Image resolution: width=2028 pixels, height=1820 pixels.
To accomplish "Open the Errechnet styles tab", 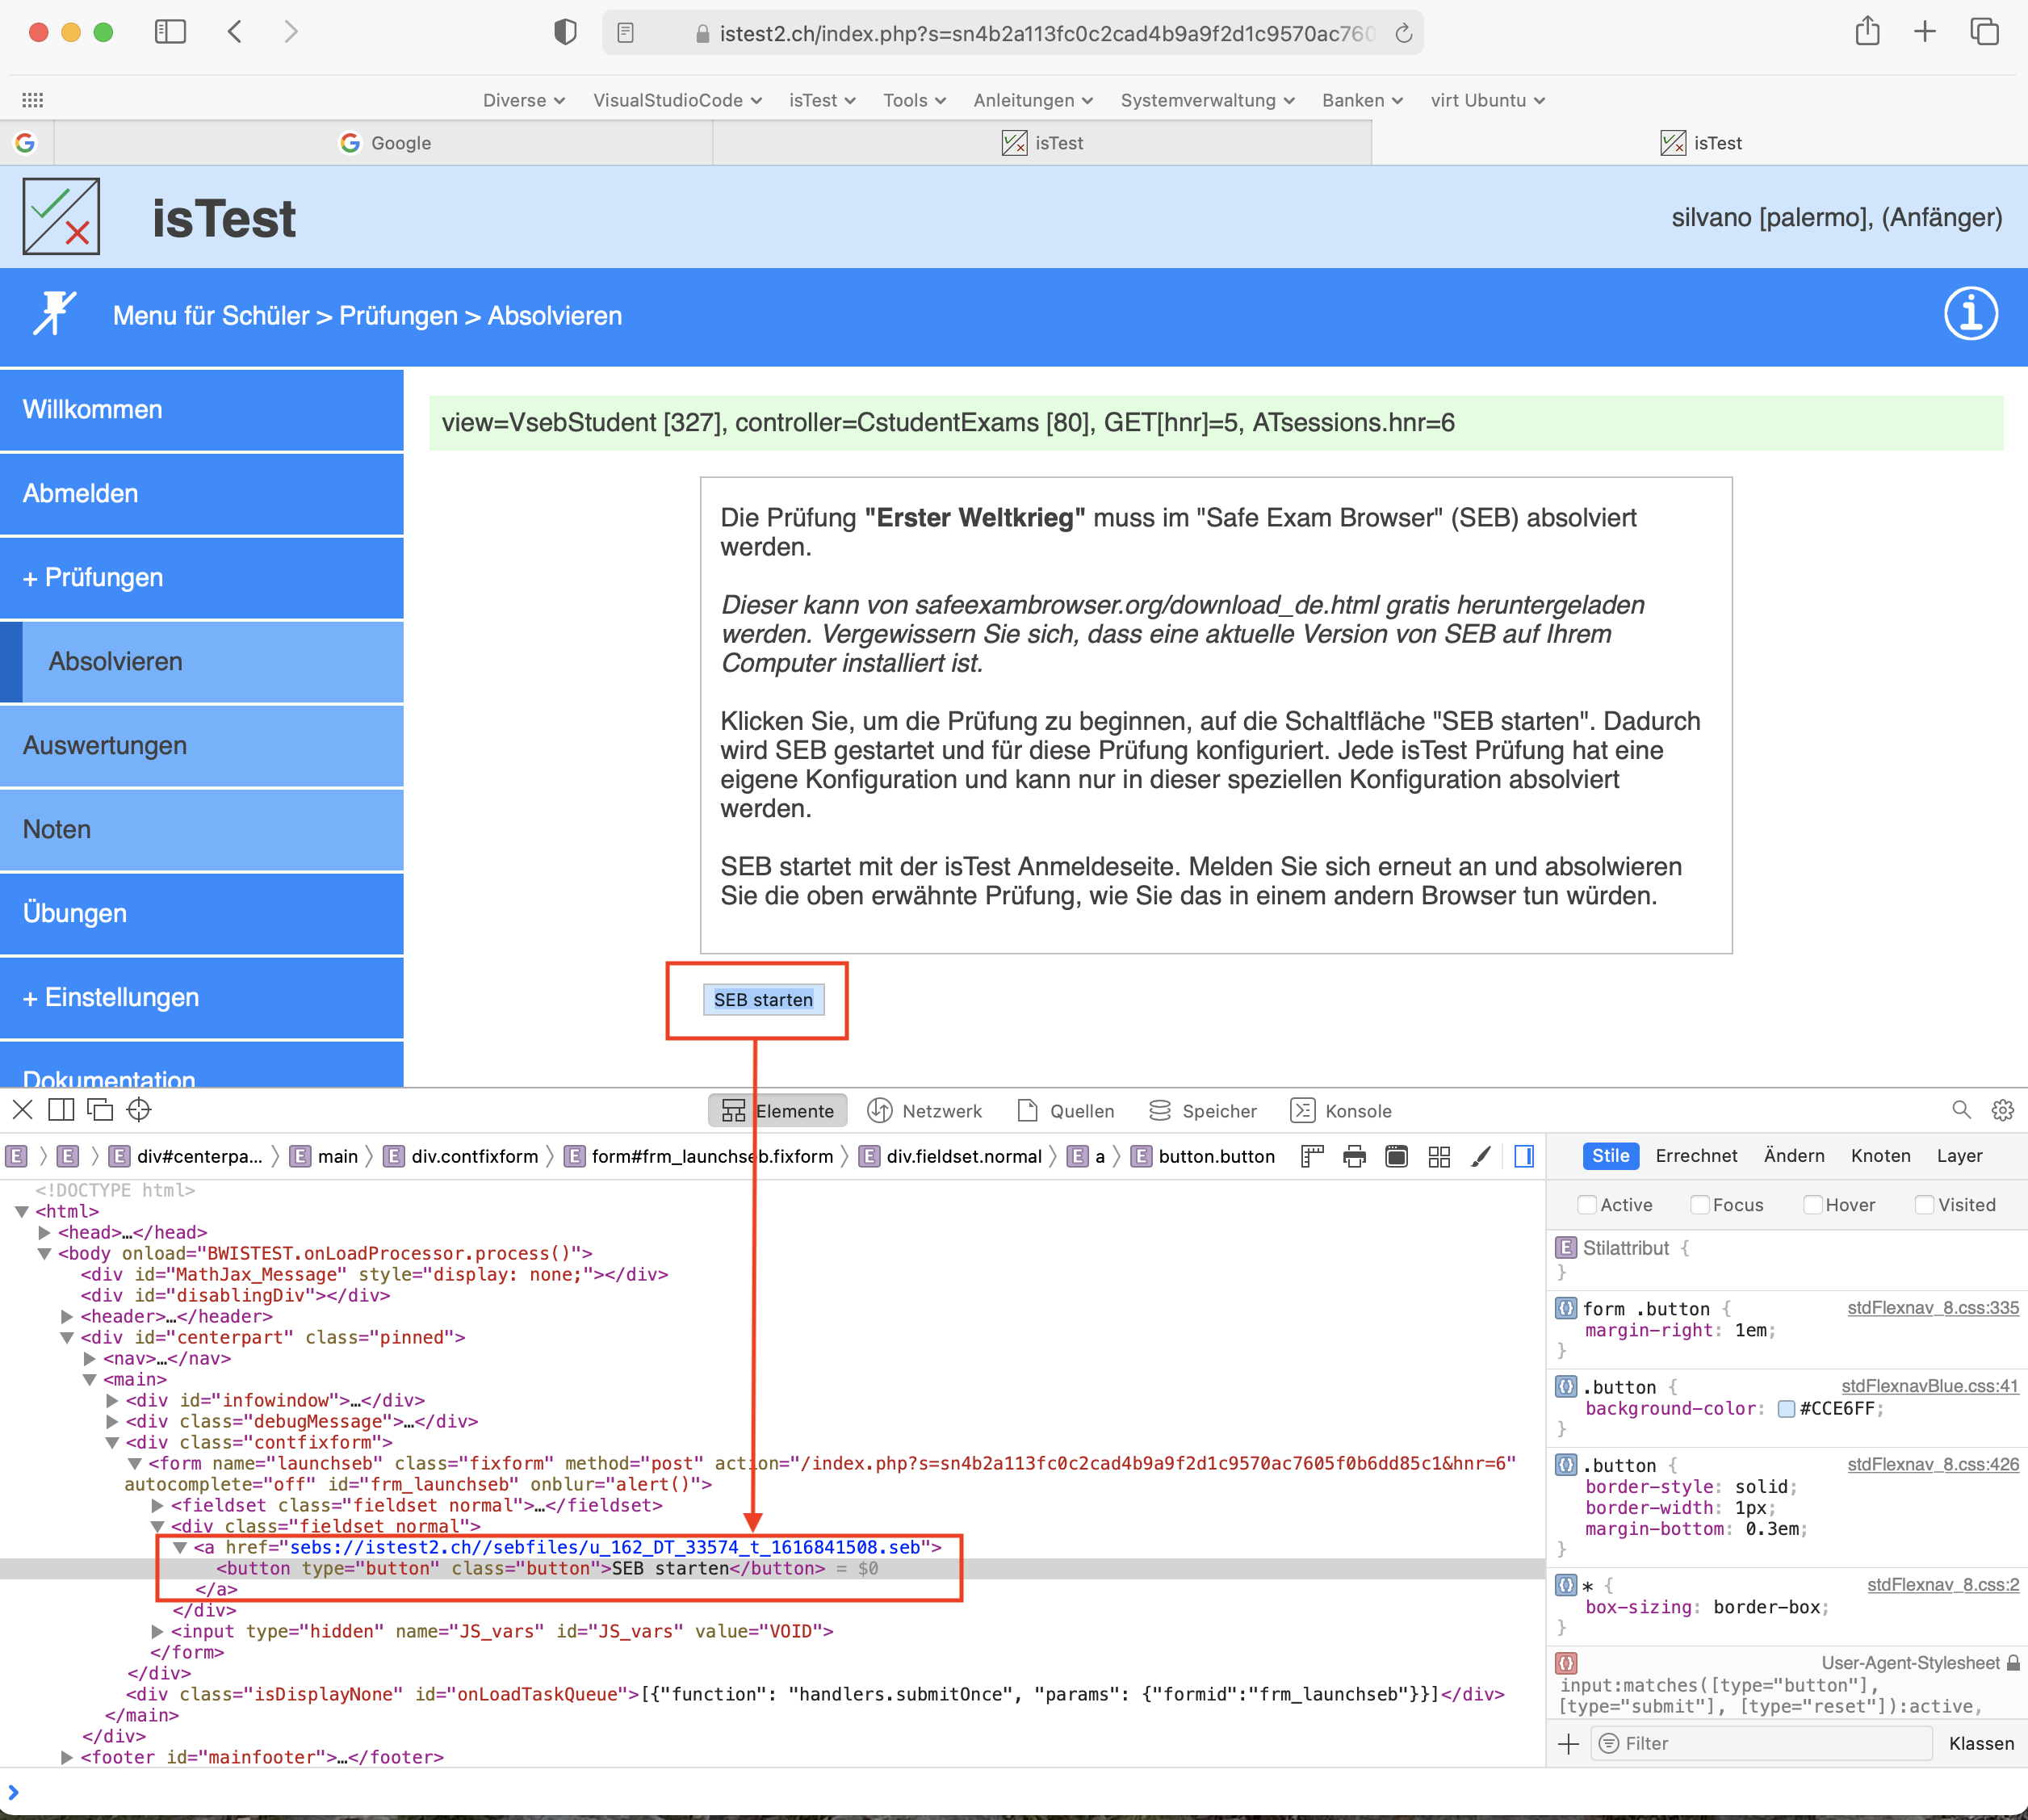I will [x=1696, y=1156].
